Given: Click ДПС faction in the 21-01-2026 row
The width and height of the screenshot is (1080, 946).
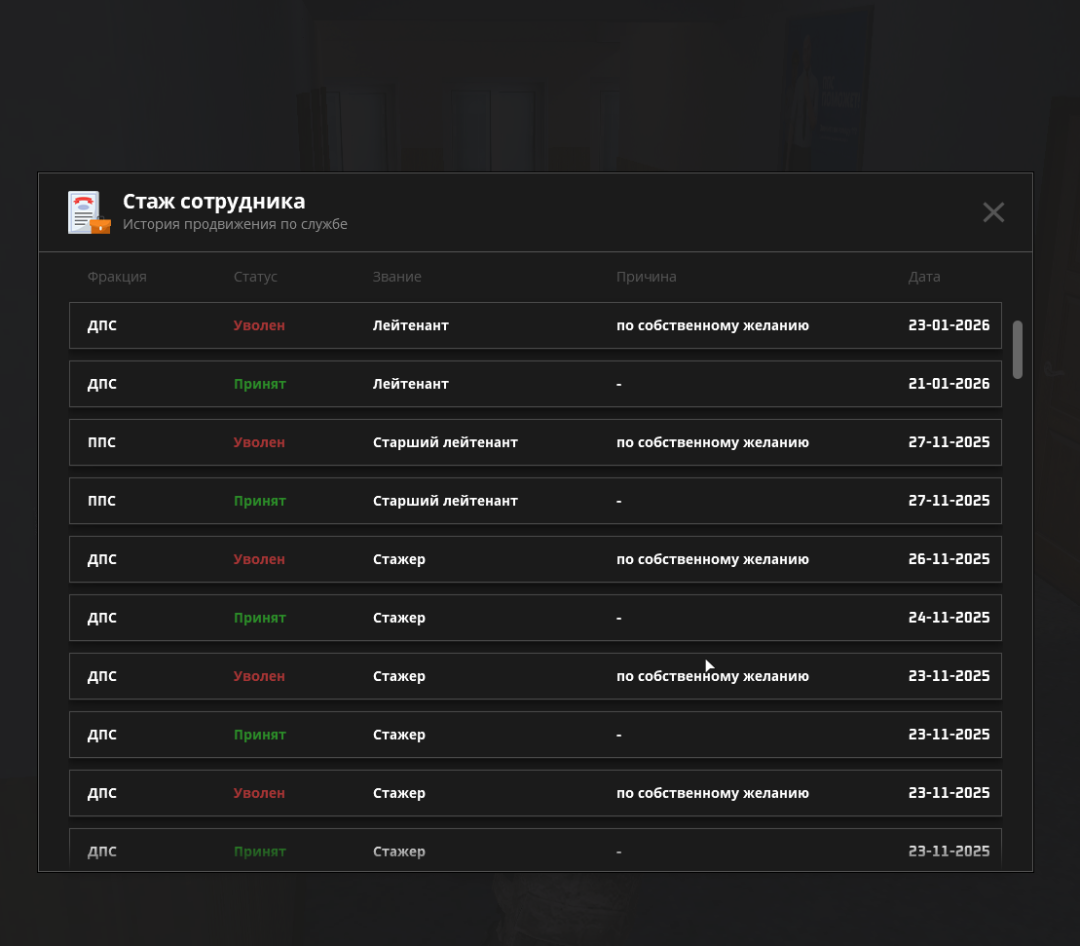Looking at the screenshot, I should pos(102,384).
